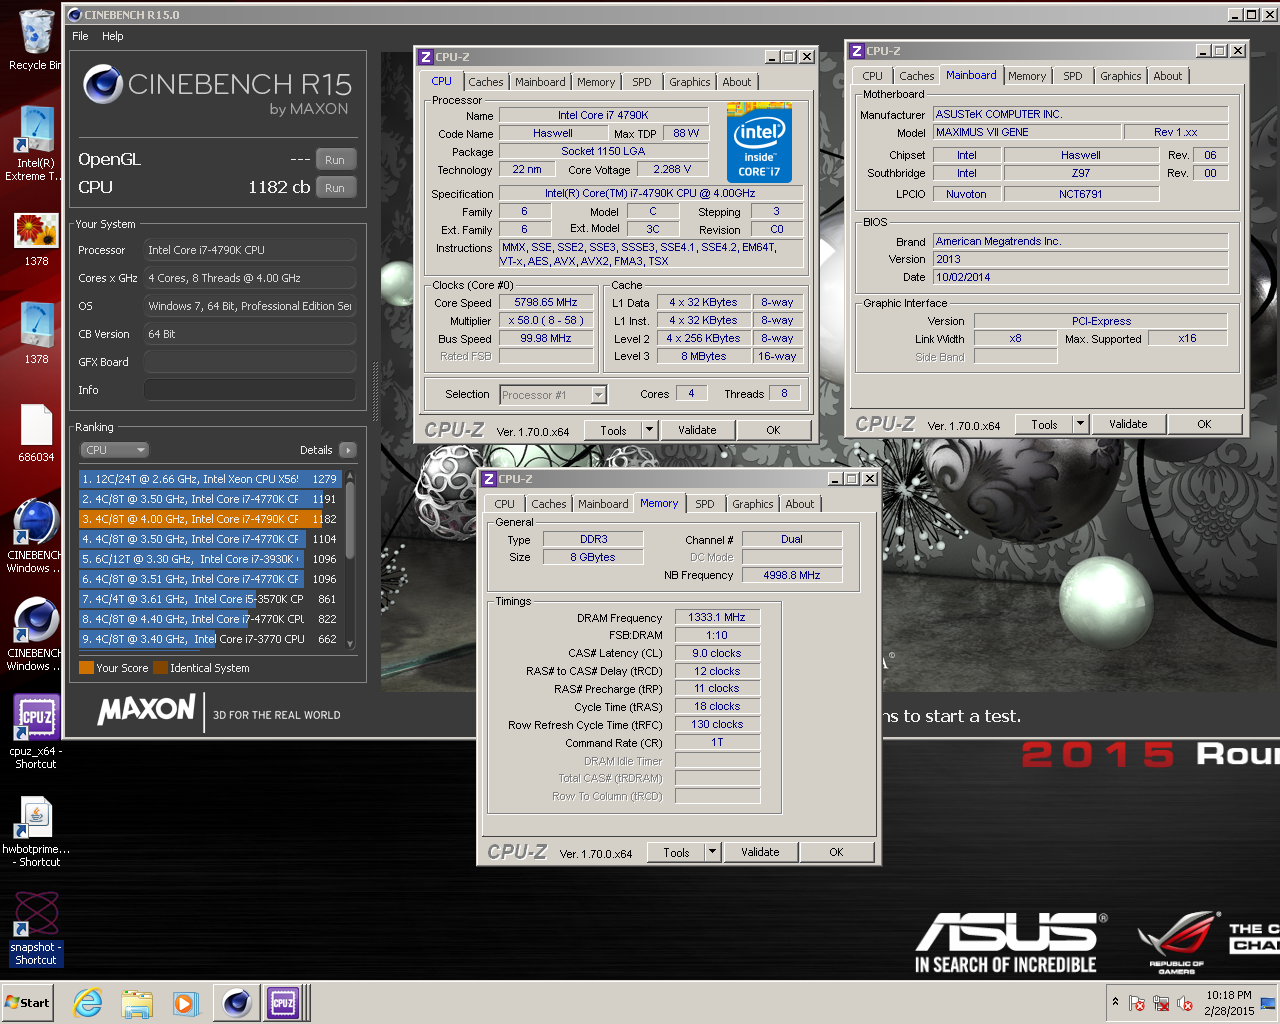Click the MAXON logo in Cinebench footer
This screenshot has width=1280, height=1024.
[146, 710]
